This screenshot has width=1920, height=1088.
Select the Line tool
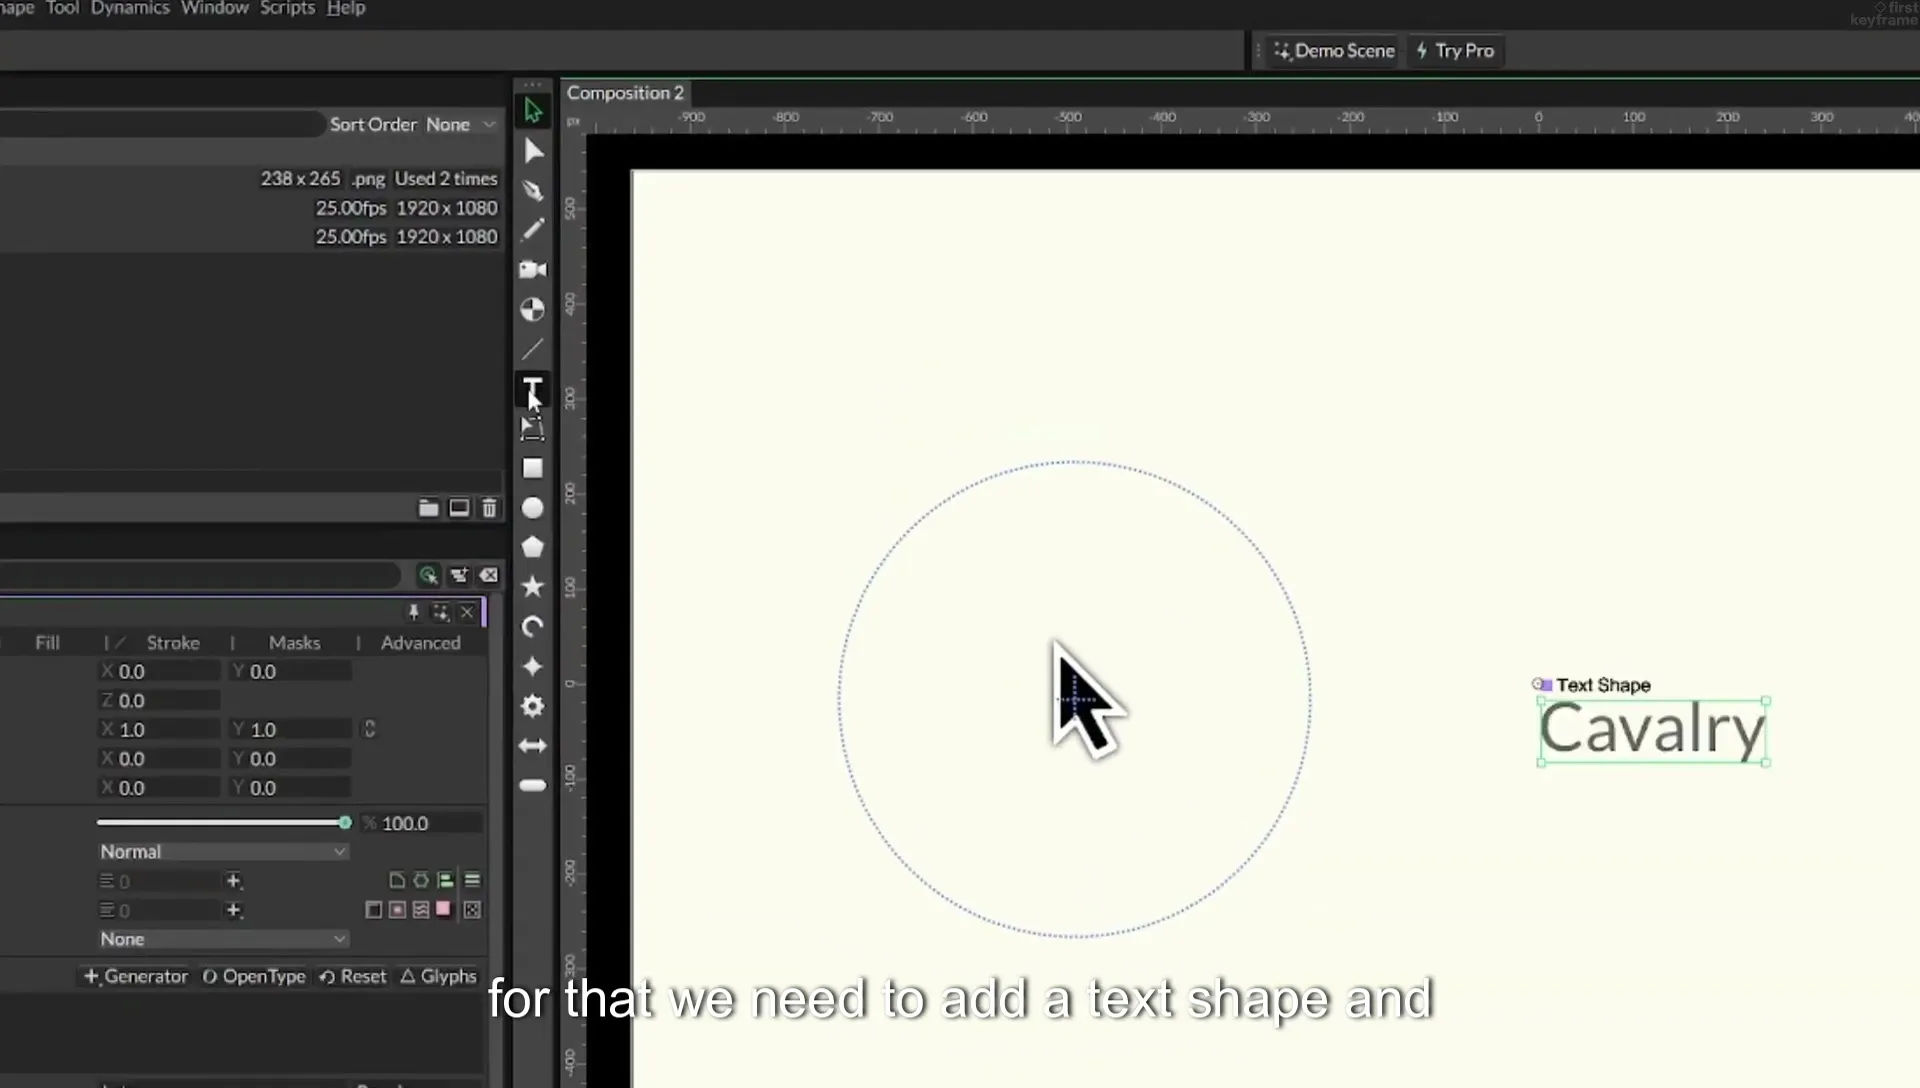533,349
